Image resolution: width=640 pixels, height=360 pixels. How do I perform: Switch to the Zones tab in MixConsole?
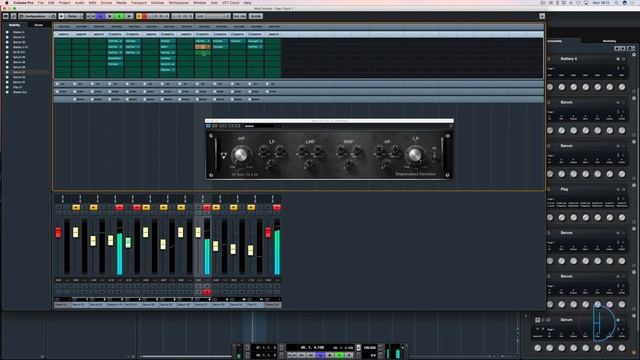(x=39, y=25)
